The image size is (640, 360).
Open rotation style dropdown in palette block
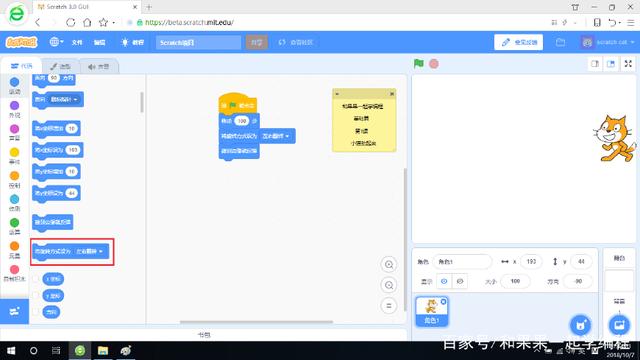[90, 251]
